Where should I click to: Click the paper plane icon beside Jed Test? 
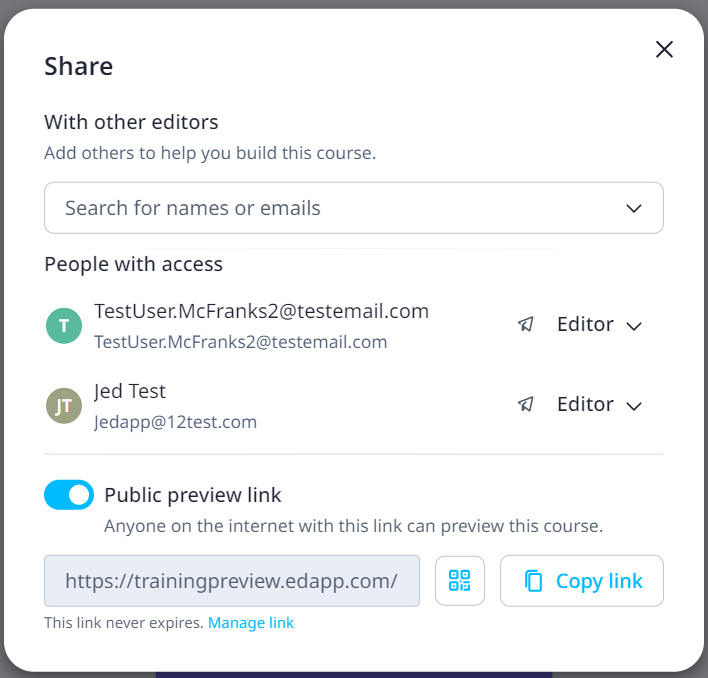[526, 405]
